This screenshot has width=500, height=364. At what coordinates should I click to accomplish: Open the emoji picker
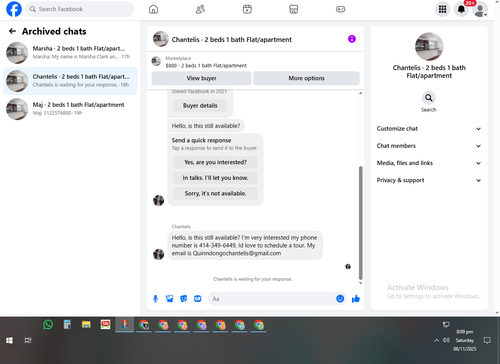340,299
